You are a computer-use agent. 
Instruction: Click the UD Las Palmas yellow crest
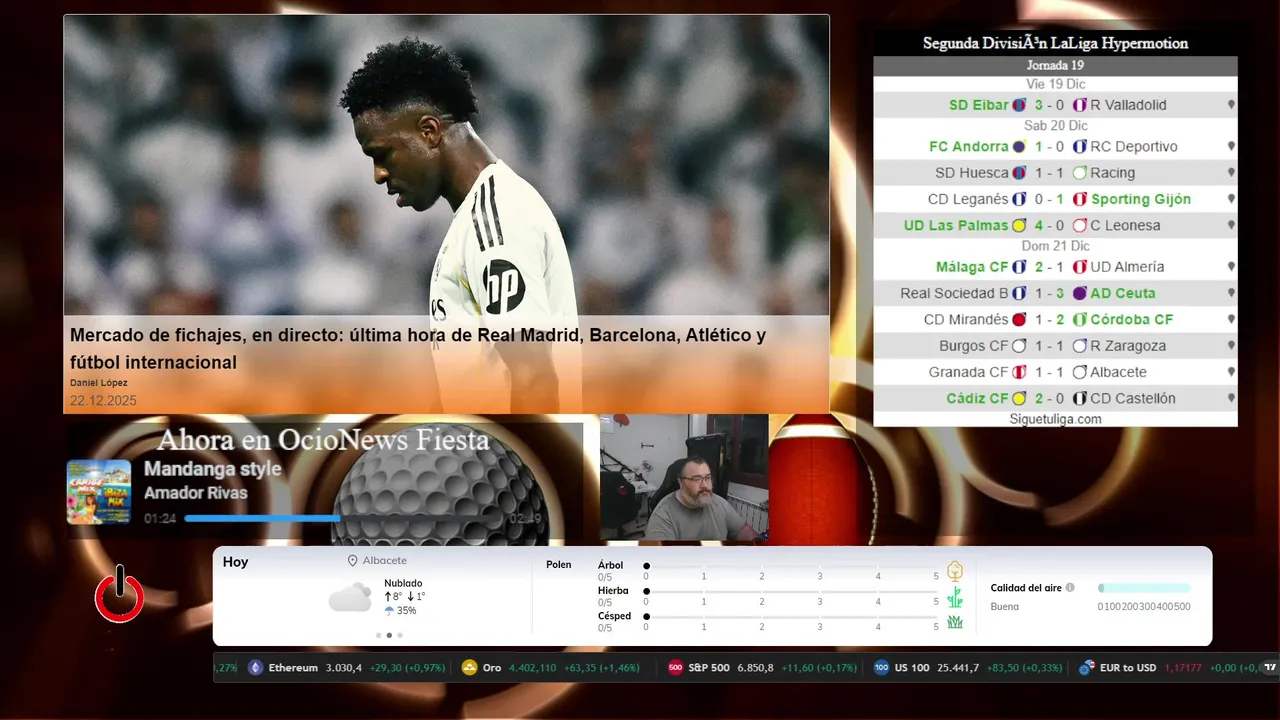[1019, 226]
